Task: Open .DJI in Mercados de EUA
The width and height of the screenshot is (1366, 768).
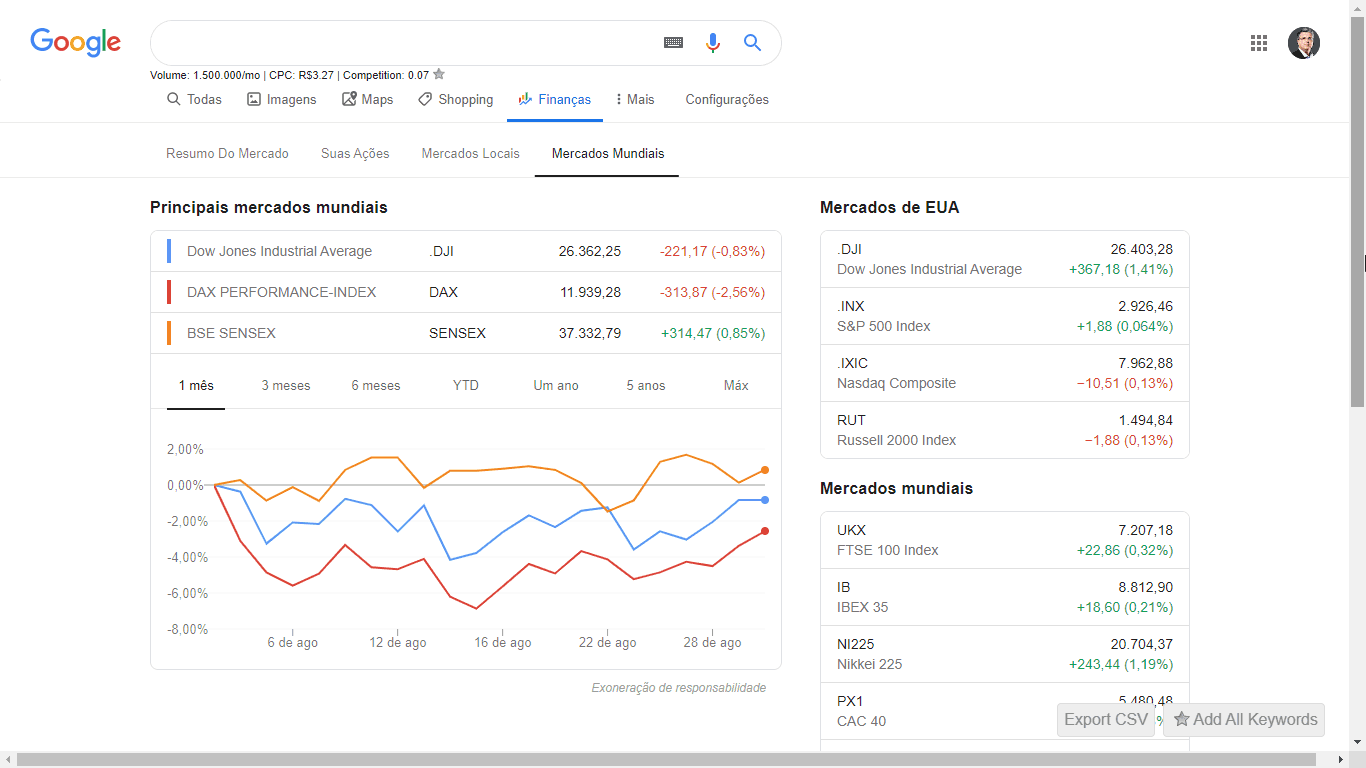Action: [x=1005, y=259]
